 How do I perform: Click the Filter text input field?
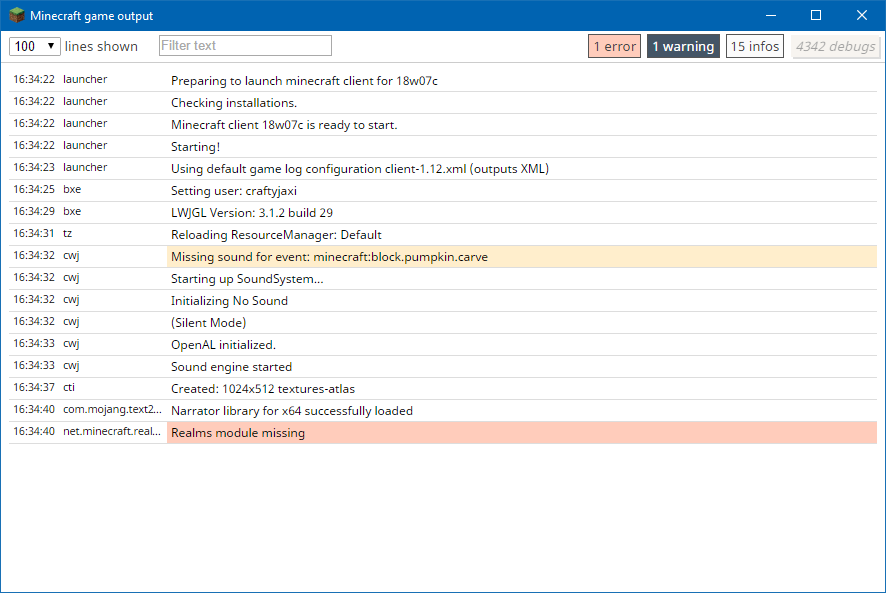(245, 46)
